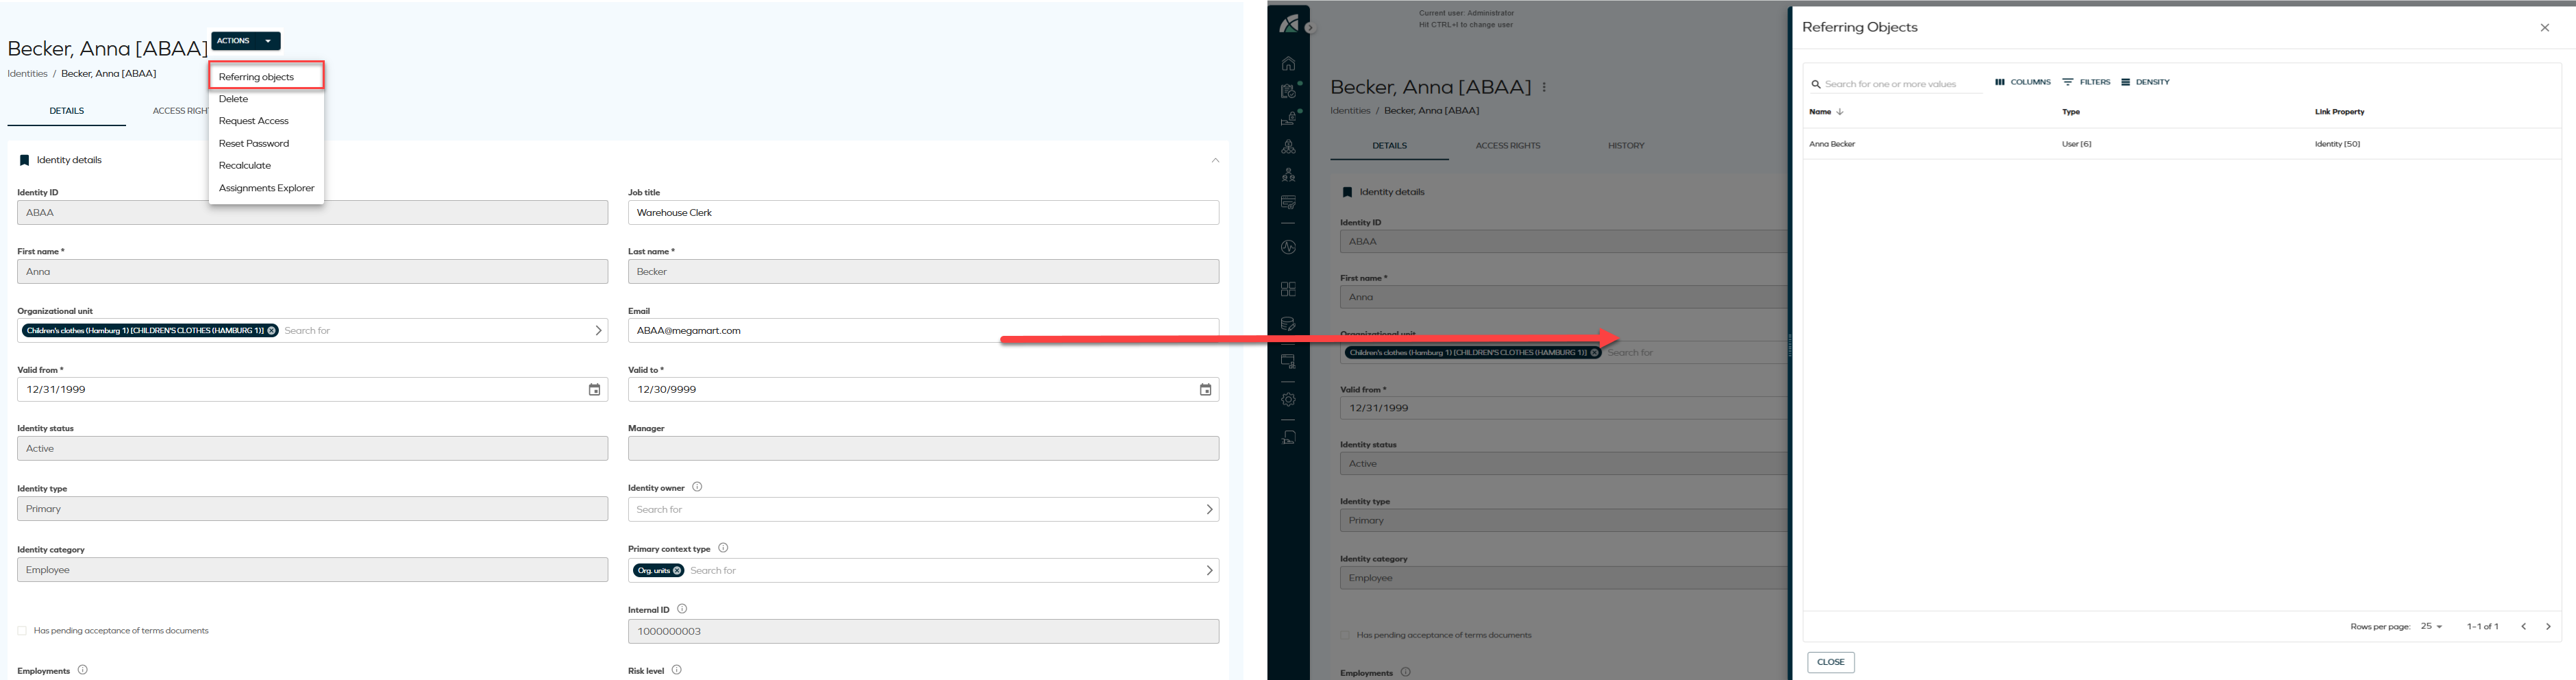Viewport: 2576px width, 680px height.
Task: Open COLUMNS options in Referring Objects
Action: click(2022, 82)
